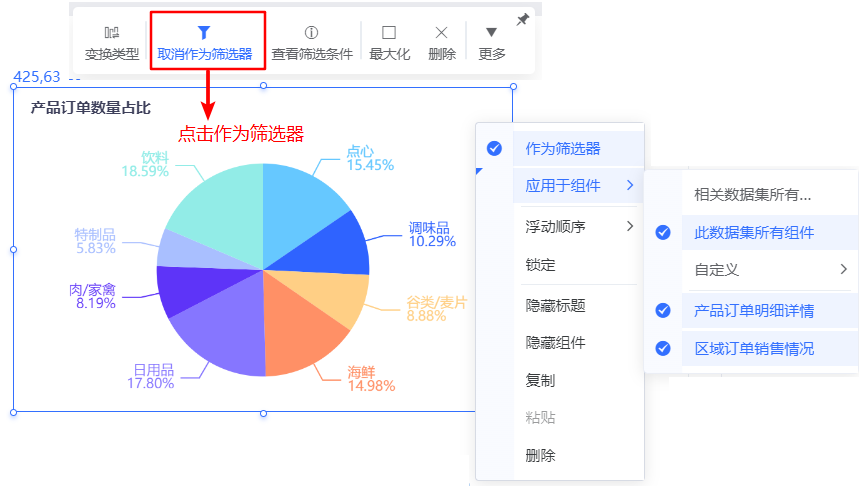
Task: Select 此数据集所有组件 option
Action: point(770,233)
